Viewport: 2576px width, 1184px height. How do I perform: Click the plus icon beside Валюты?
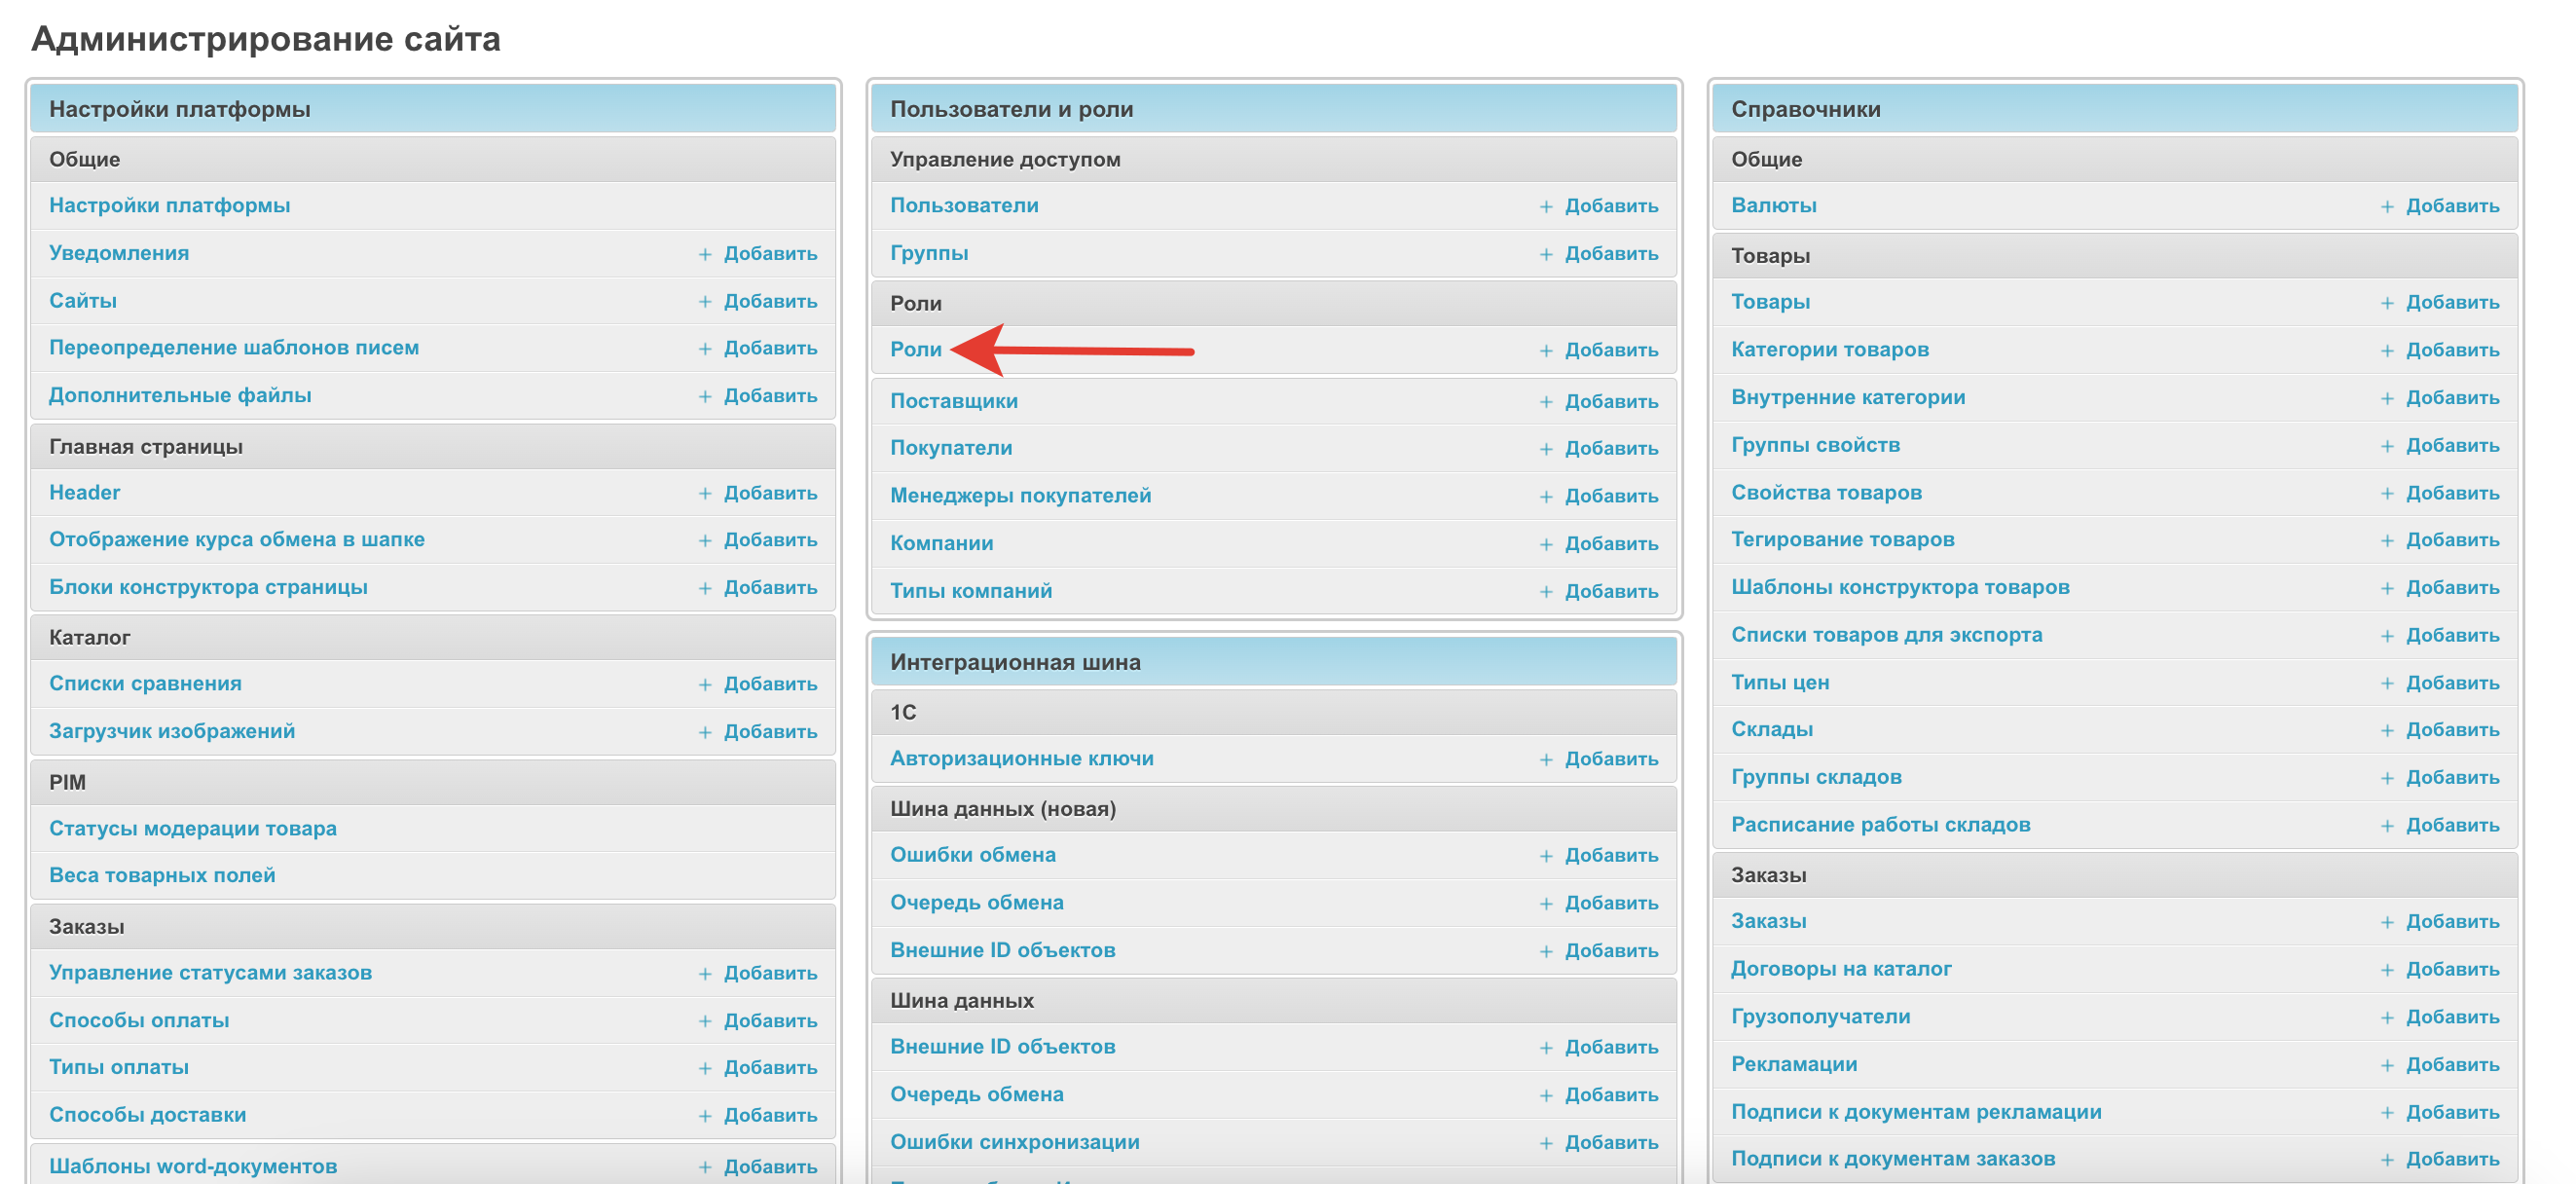point(2387,206)
